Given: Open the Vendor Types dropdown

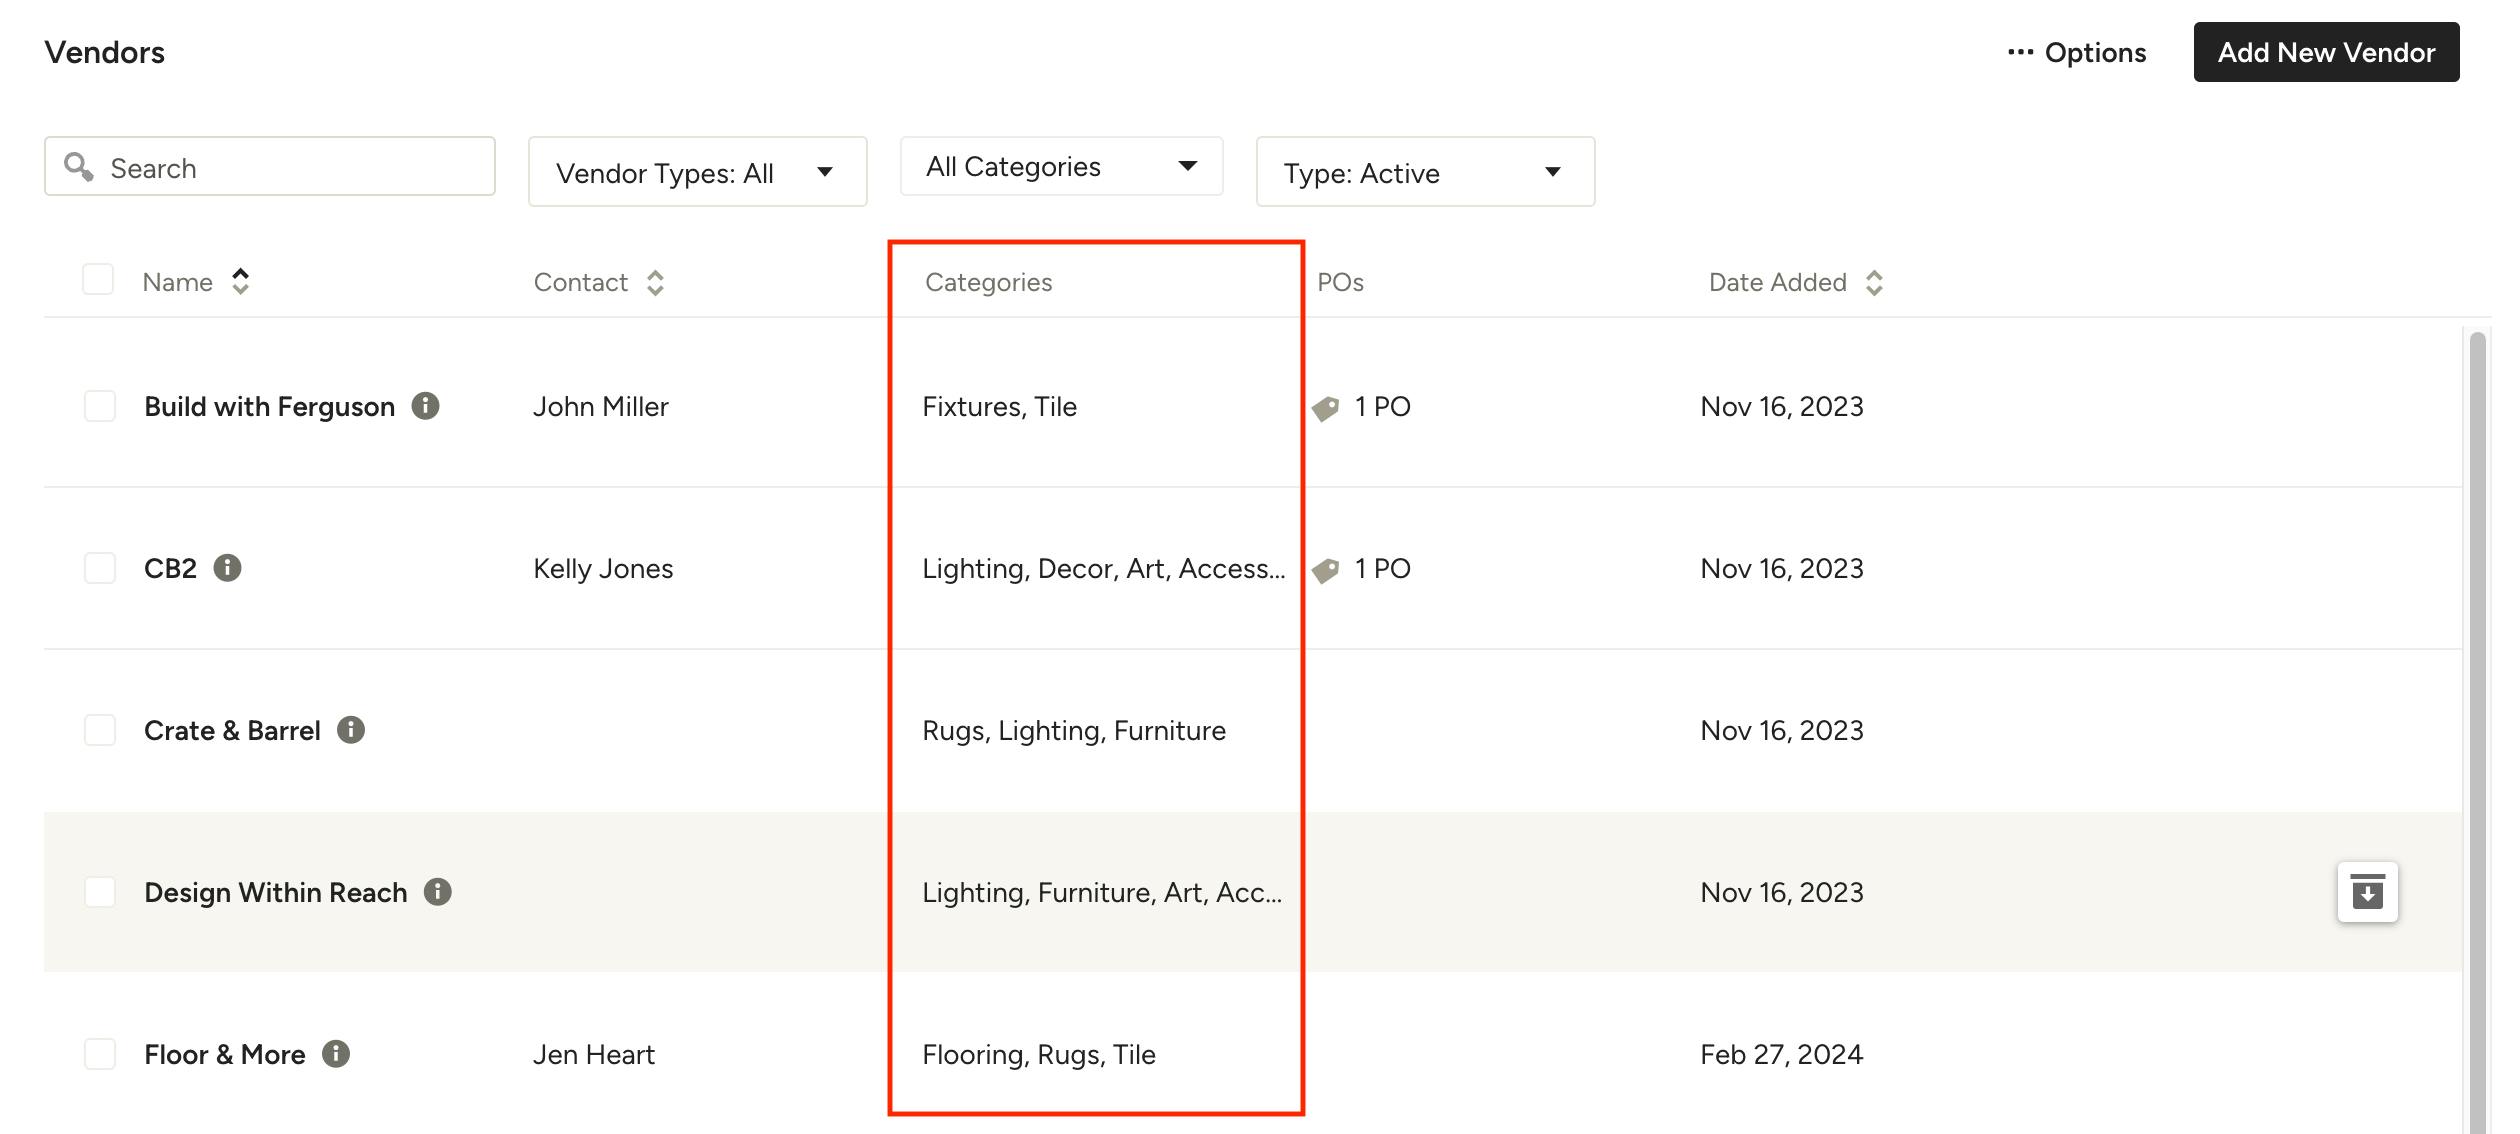Looking at the screenshot, I should coord(697,171).
